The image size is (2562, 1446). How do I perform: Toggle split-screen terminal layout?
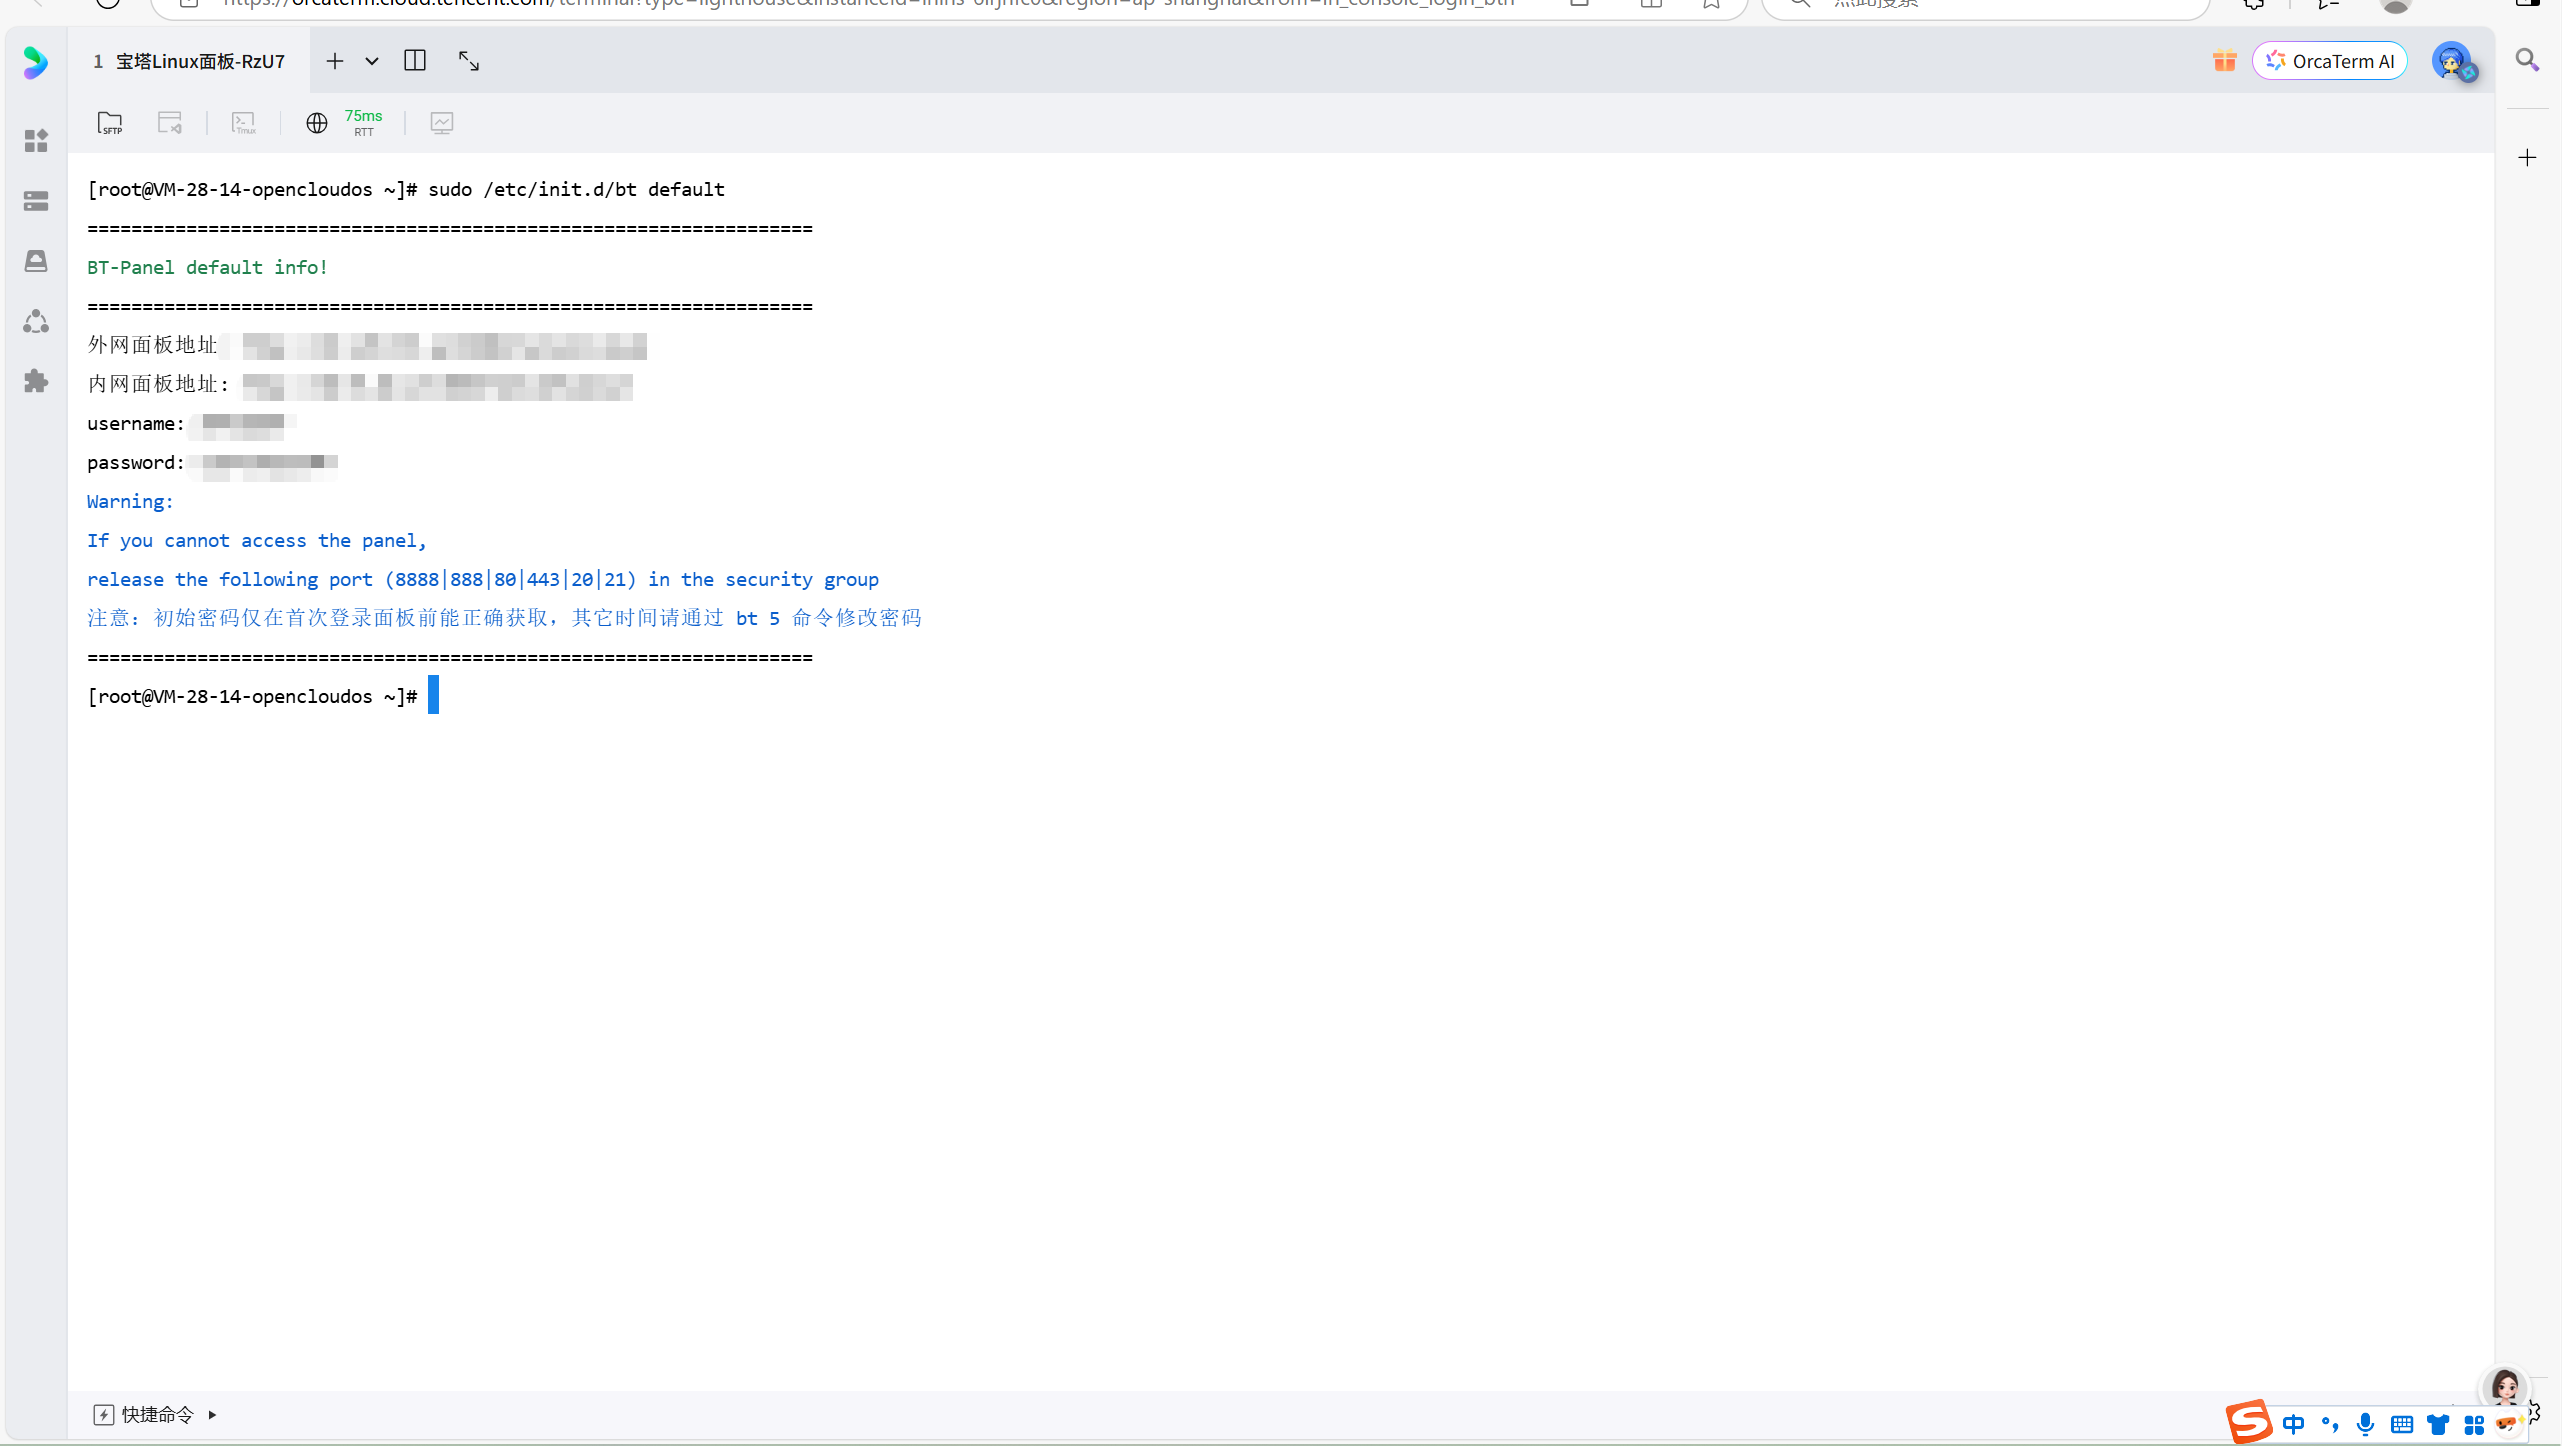[x=415, y=61]
